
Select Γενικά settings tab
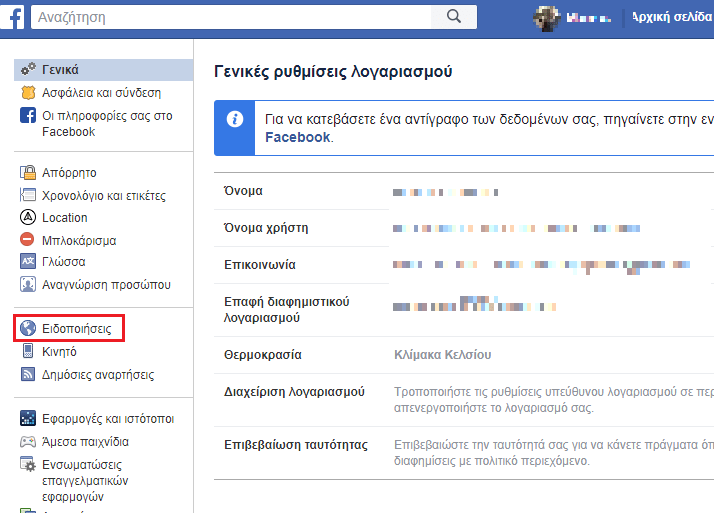click(x=103, y=70)
